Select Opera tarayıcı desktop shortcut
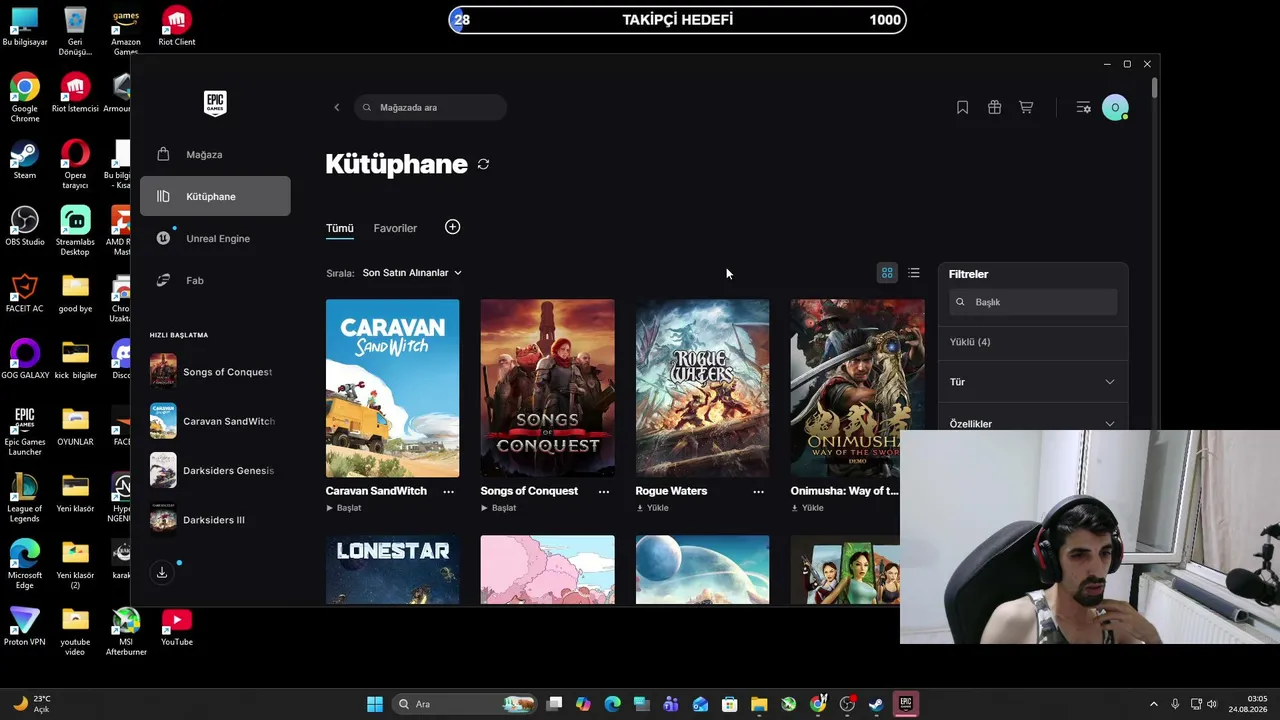The height and width of the screenshot is (720, 1280). [x=75, y=165]
